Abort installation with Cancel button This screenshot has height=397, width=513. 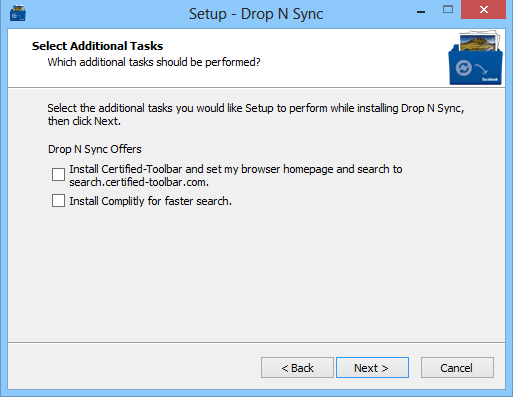tap(457, 368)
